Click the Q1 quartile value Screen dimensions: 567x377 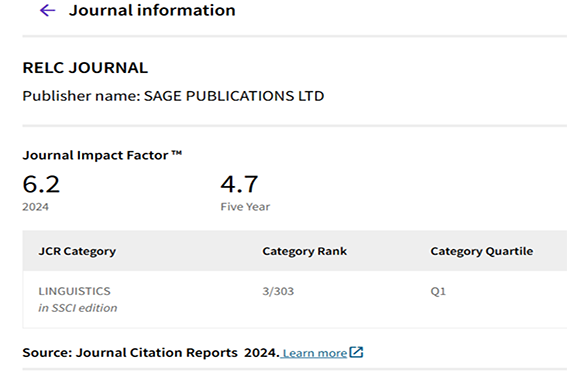click(438, 291)
